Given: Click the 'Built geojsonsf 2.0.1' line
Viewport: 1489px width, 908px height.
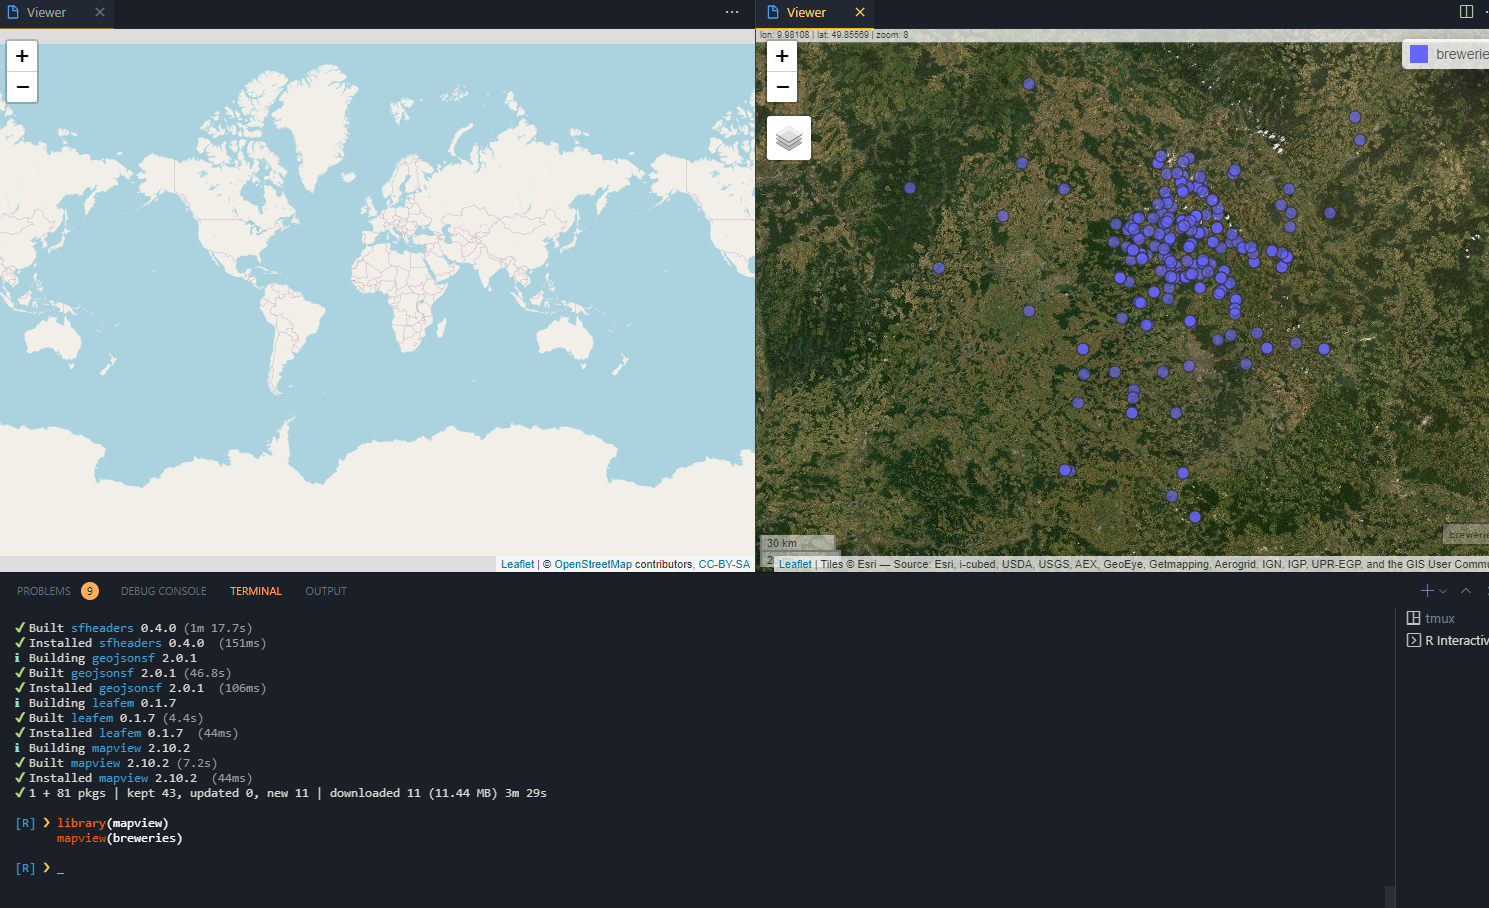Looking at the screenshot, I should [123, 673].
